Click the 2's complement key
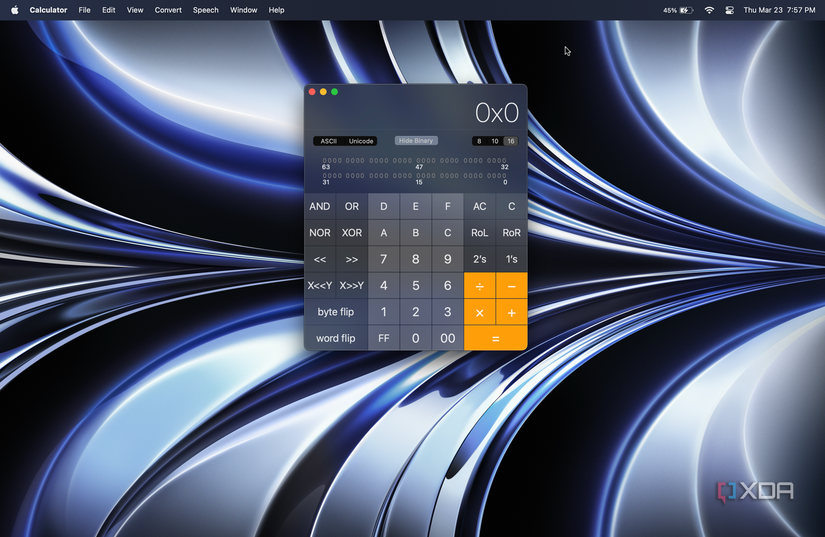This screenshot has width=825, height=537. click(x=480, y=259)
